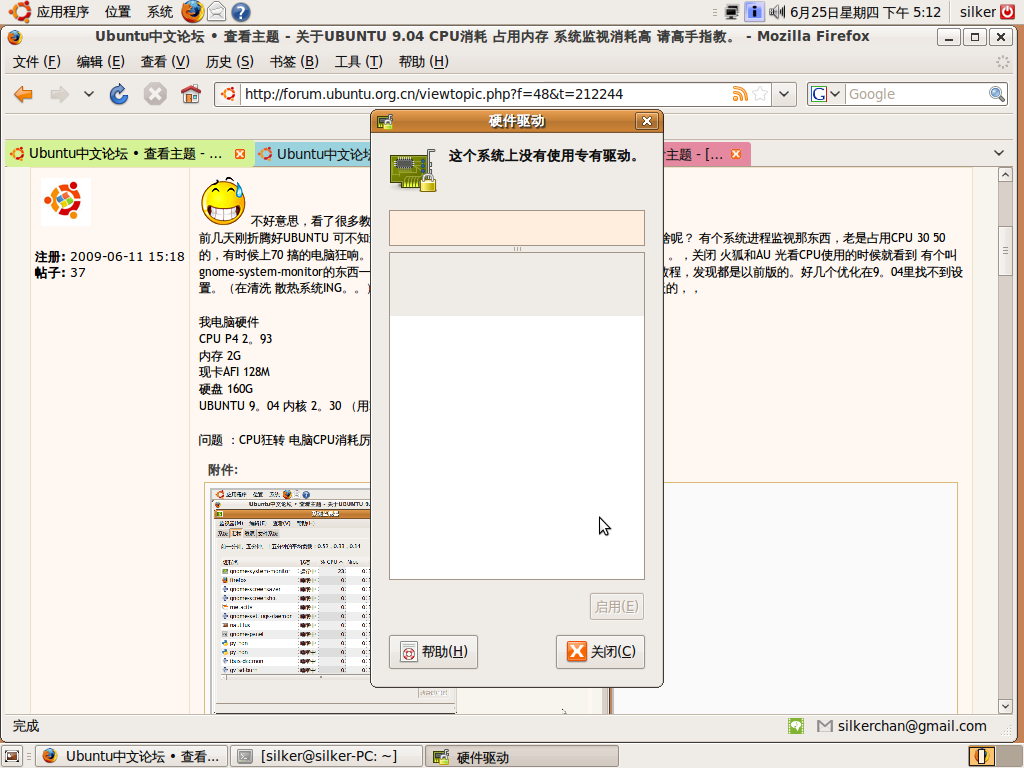Screen dimensions: 1024x768
Task: Focus the Google search field
Action: coord(916,94)
